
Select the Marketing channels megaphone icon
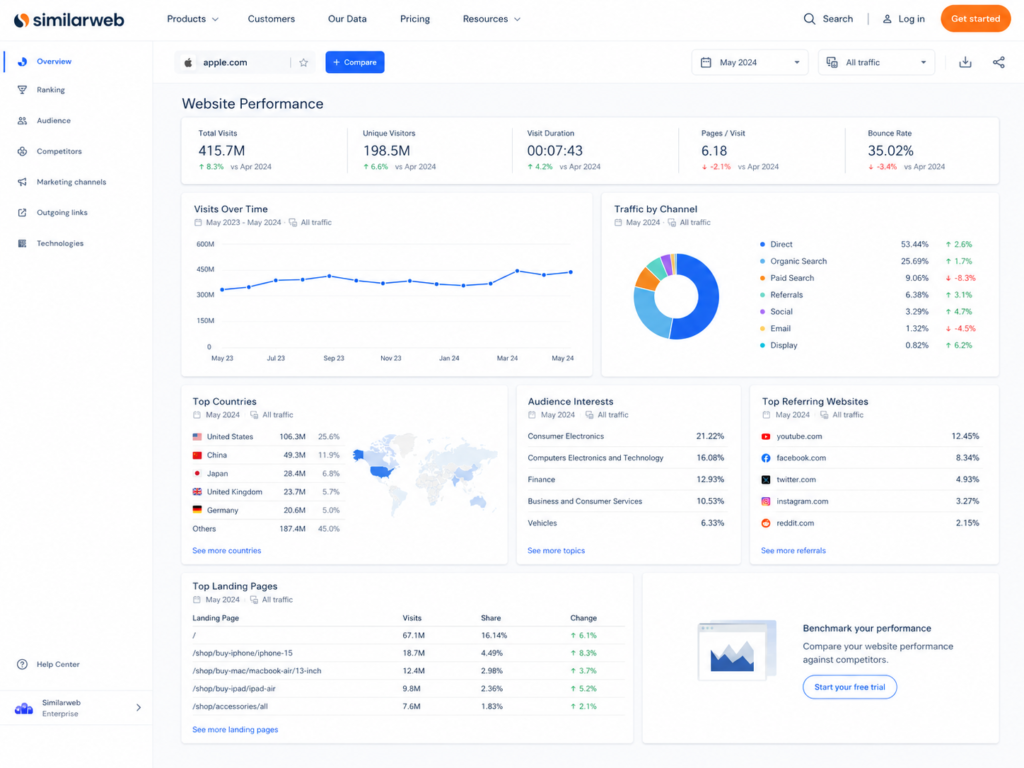pyautogui.click(x=22, y=182)
